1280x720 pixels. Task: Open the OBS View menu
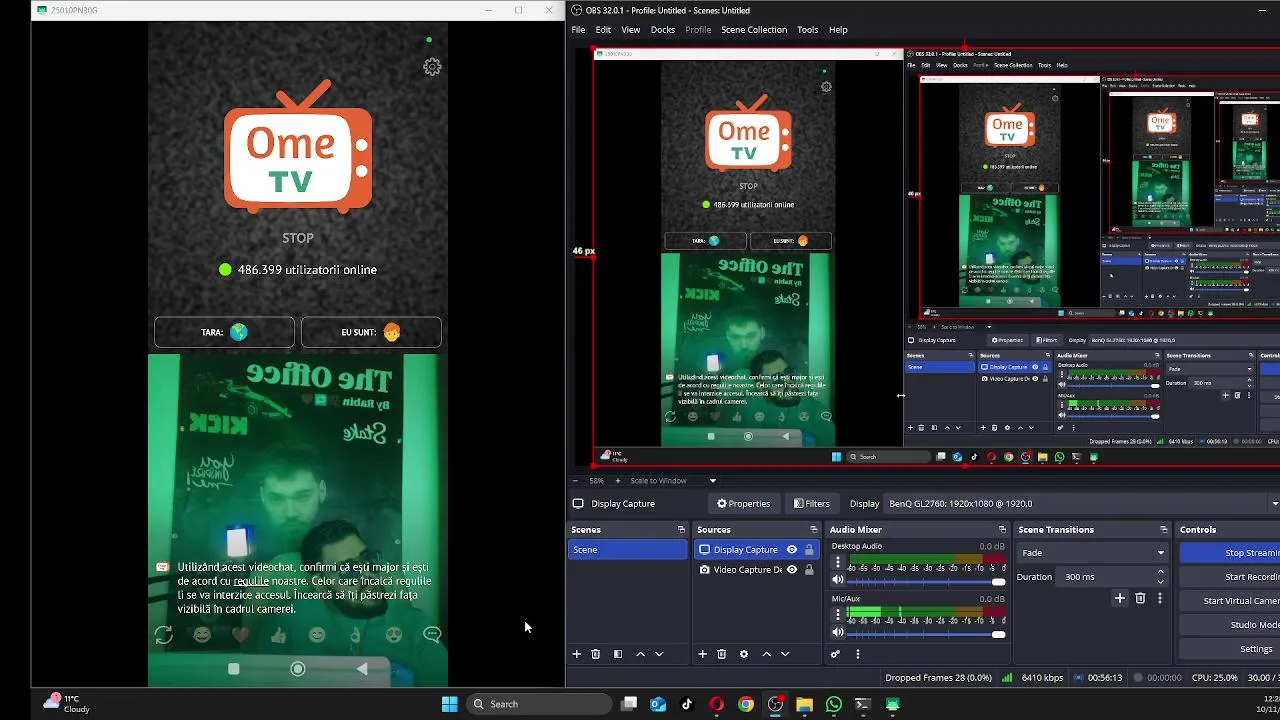[631, 29]
